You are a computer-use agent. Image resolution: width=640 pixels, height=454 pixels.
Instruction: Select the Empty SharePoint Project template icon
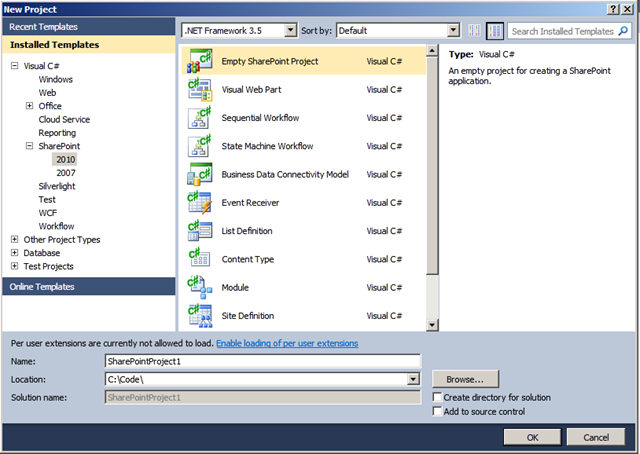point(200,61)
